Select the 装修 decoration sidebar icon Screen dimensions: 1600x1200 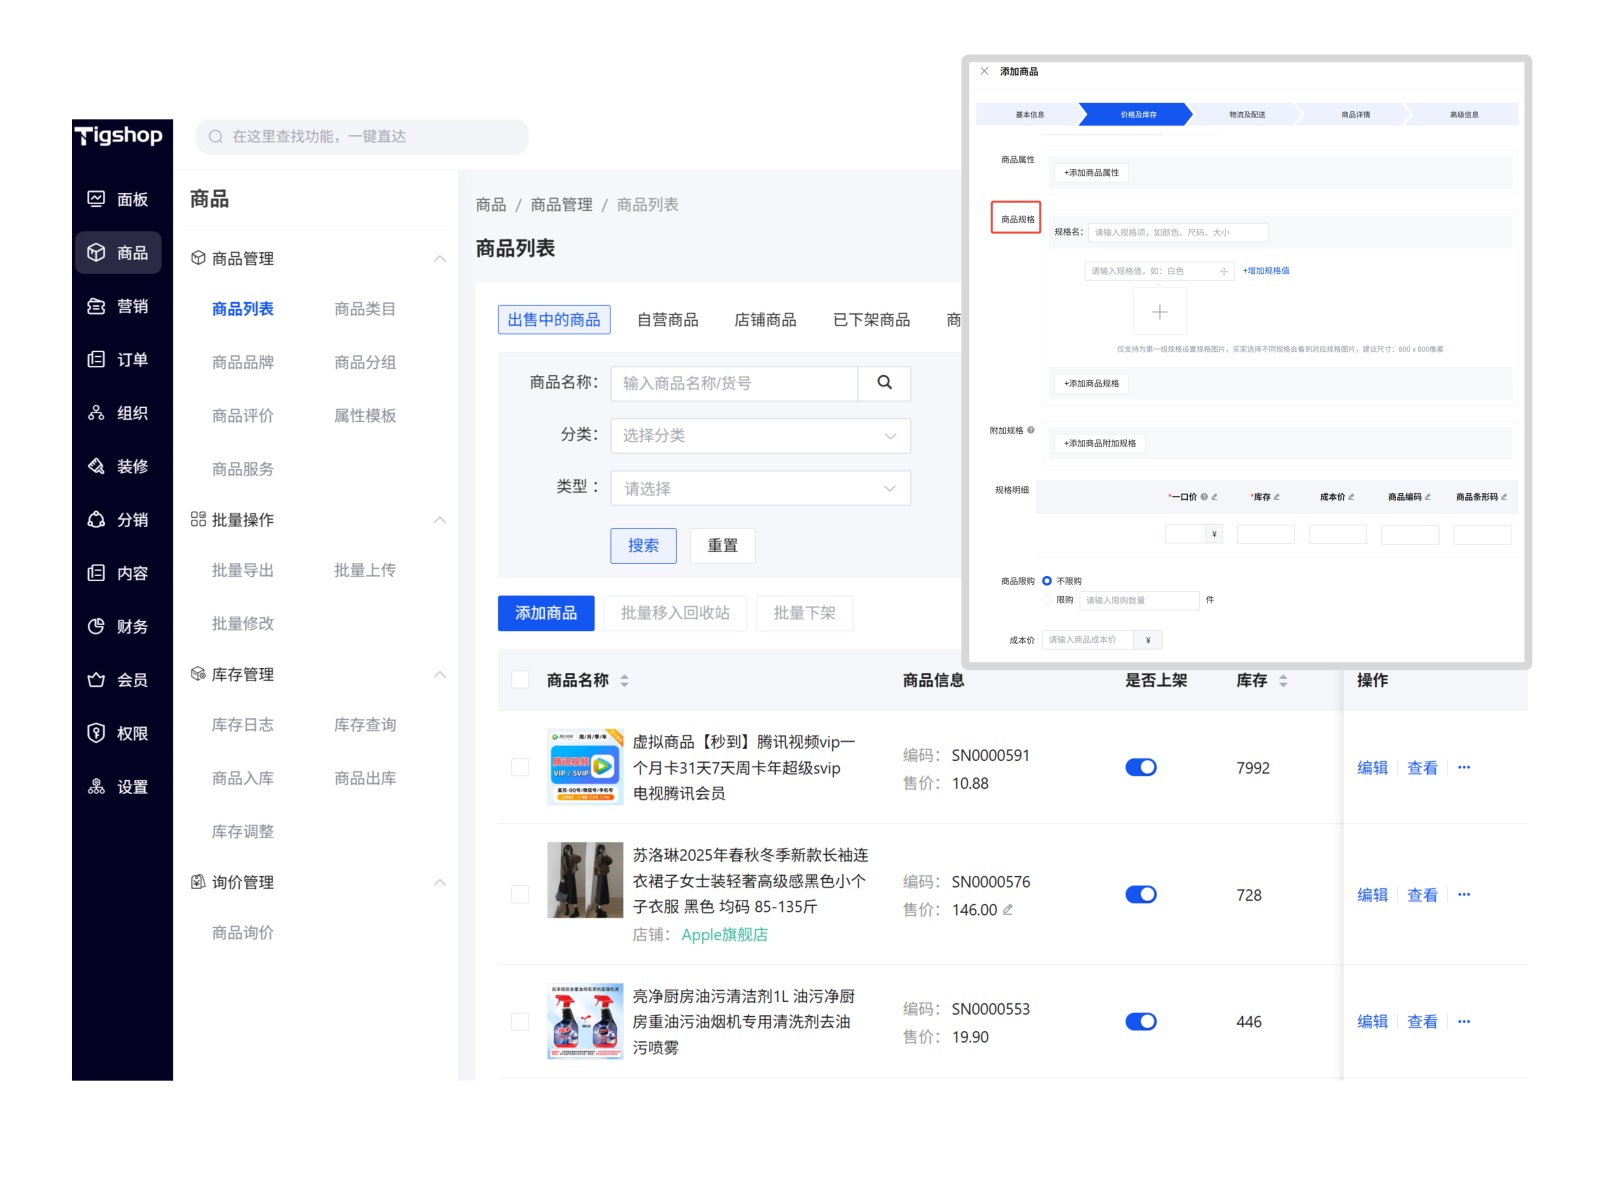click(97, 466)
